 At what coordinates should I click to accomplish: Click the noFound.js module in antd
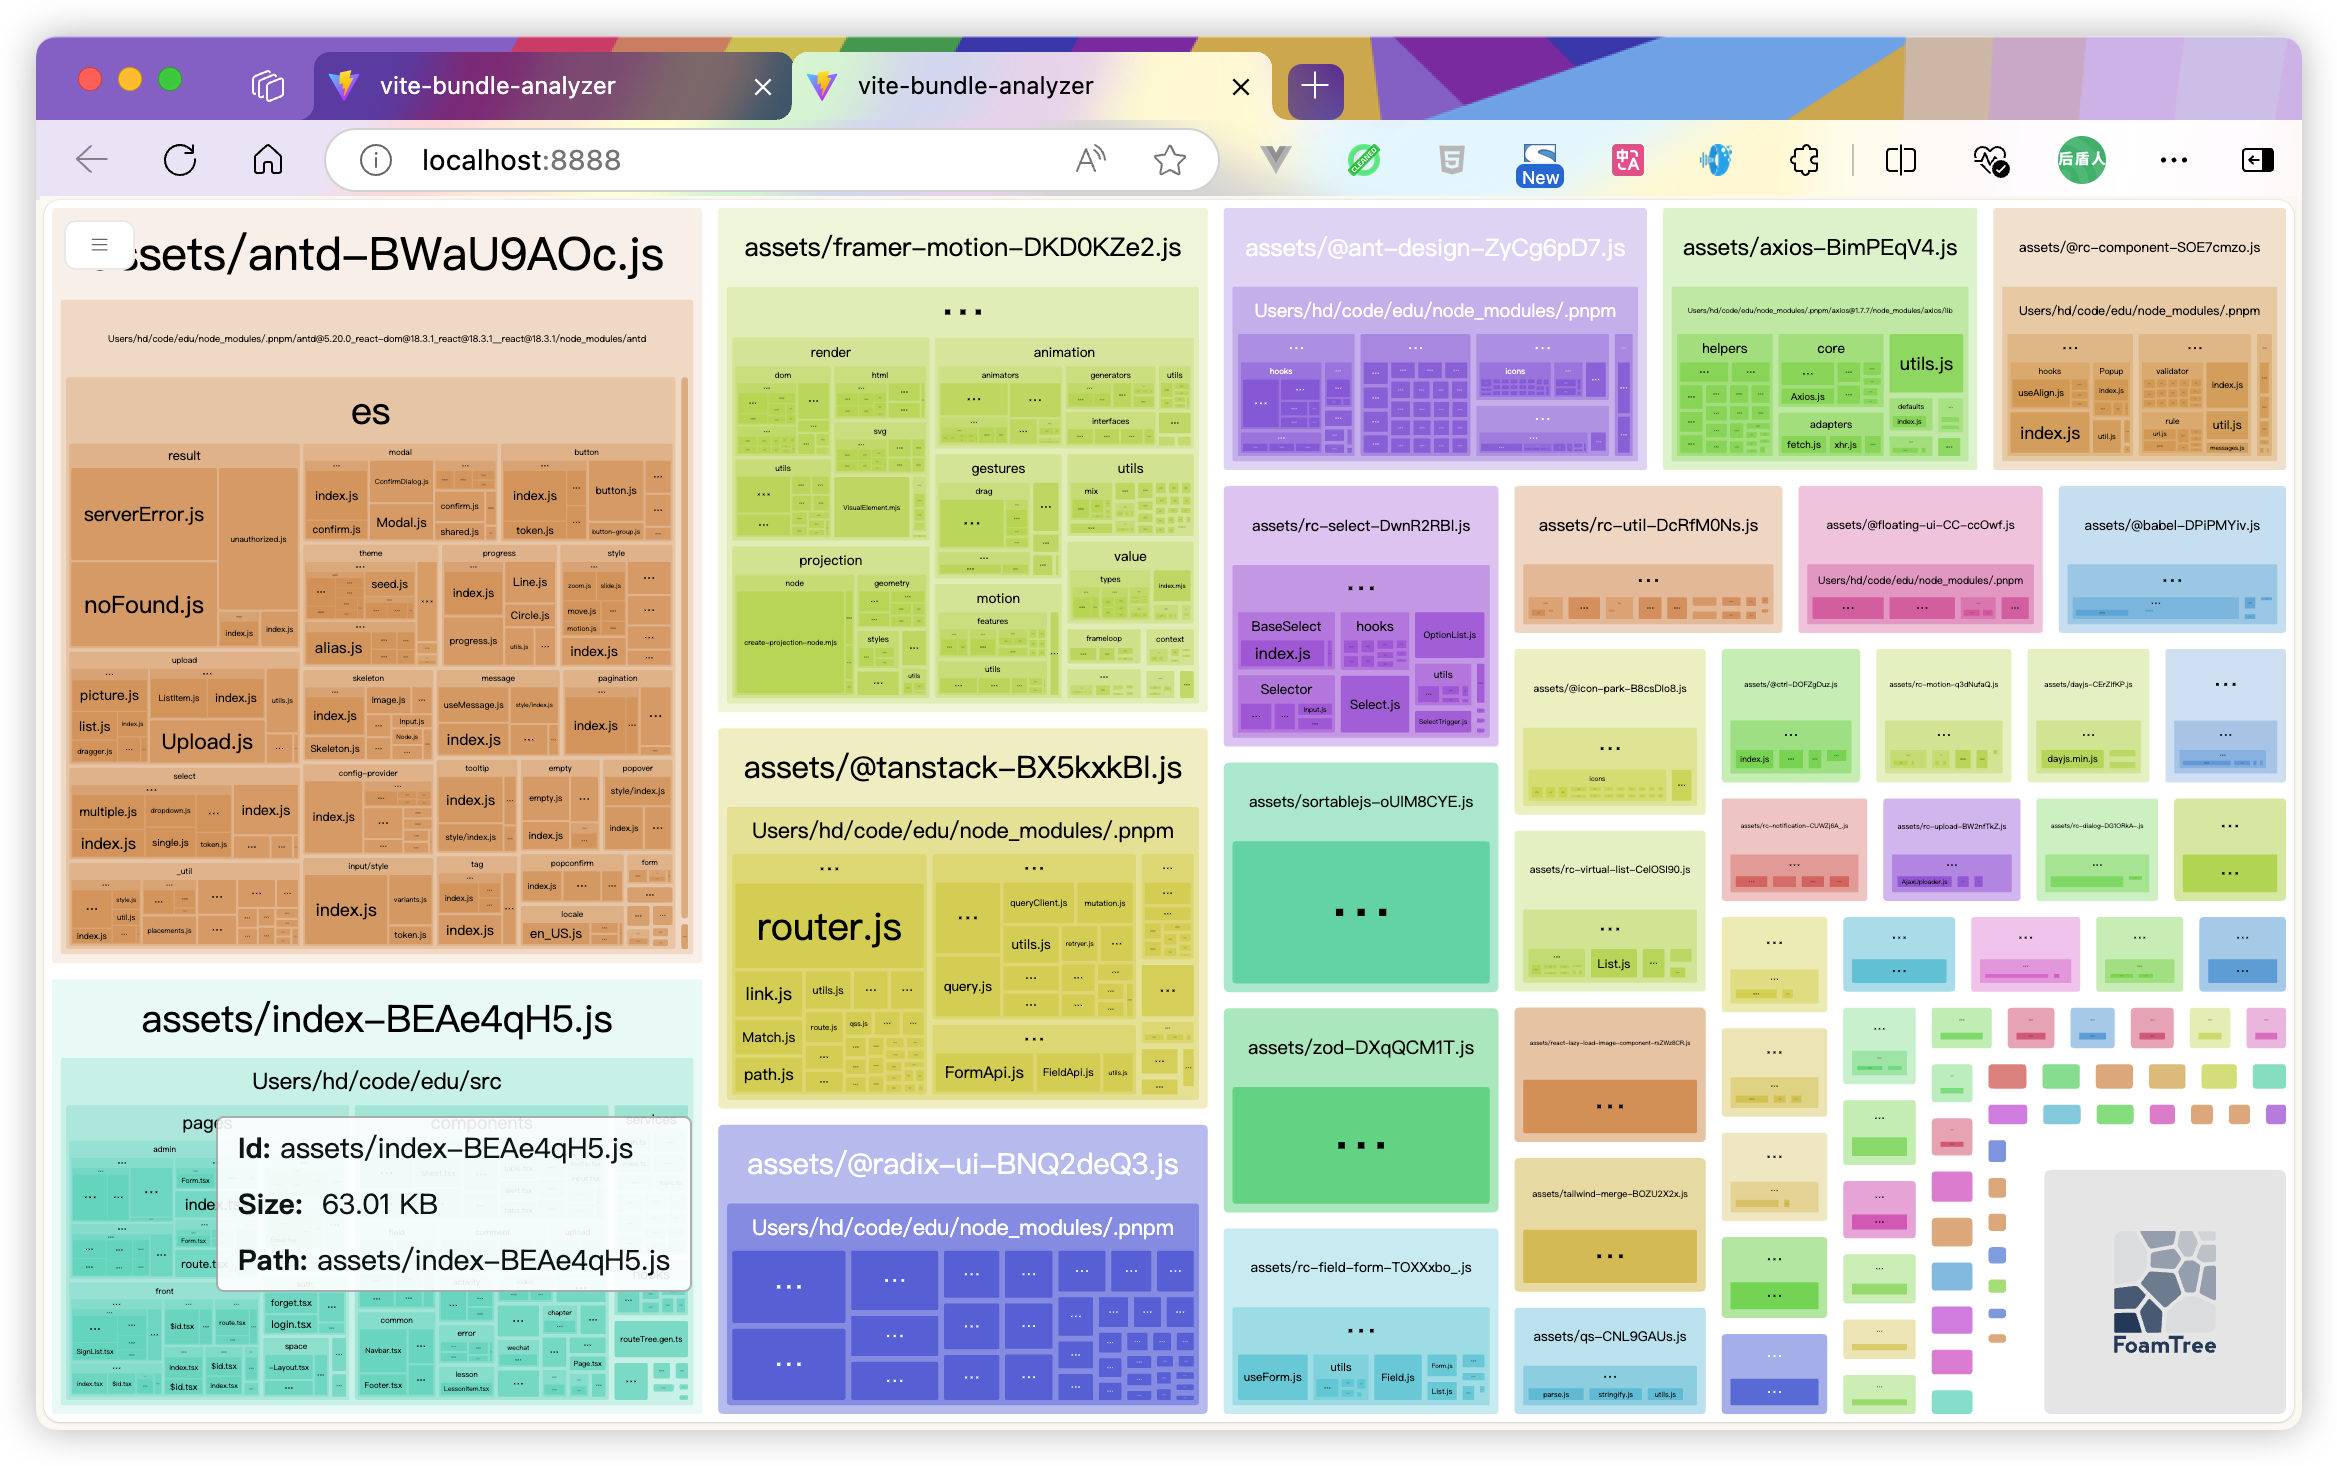144,605
